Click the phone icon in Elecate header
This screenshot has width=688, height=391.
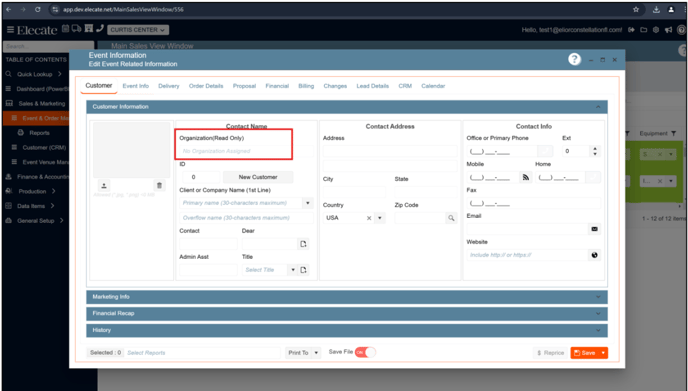100,29
